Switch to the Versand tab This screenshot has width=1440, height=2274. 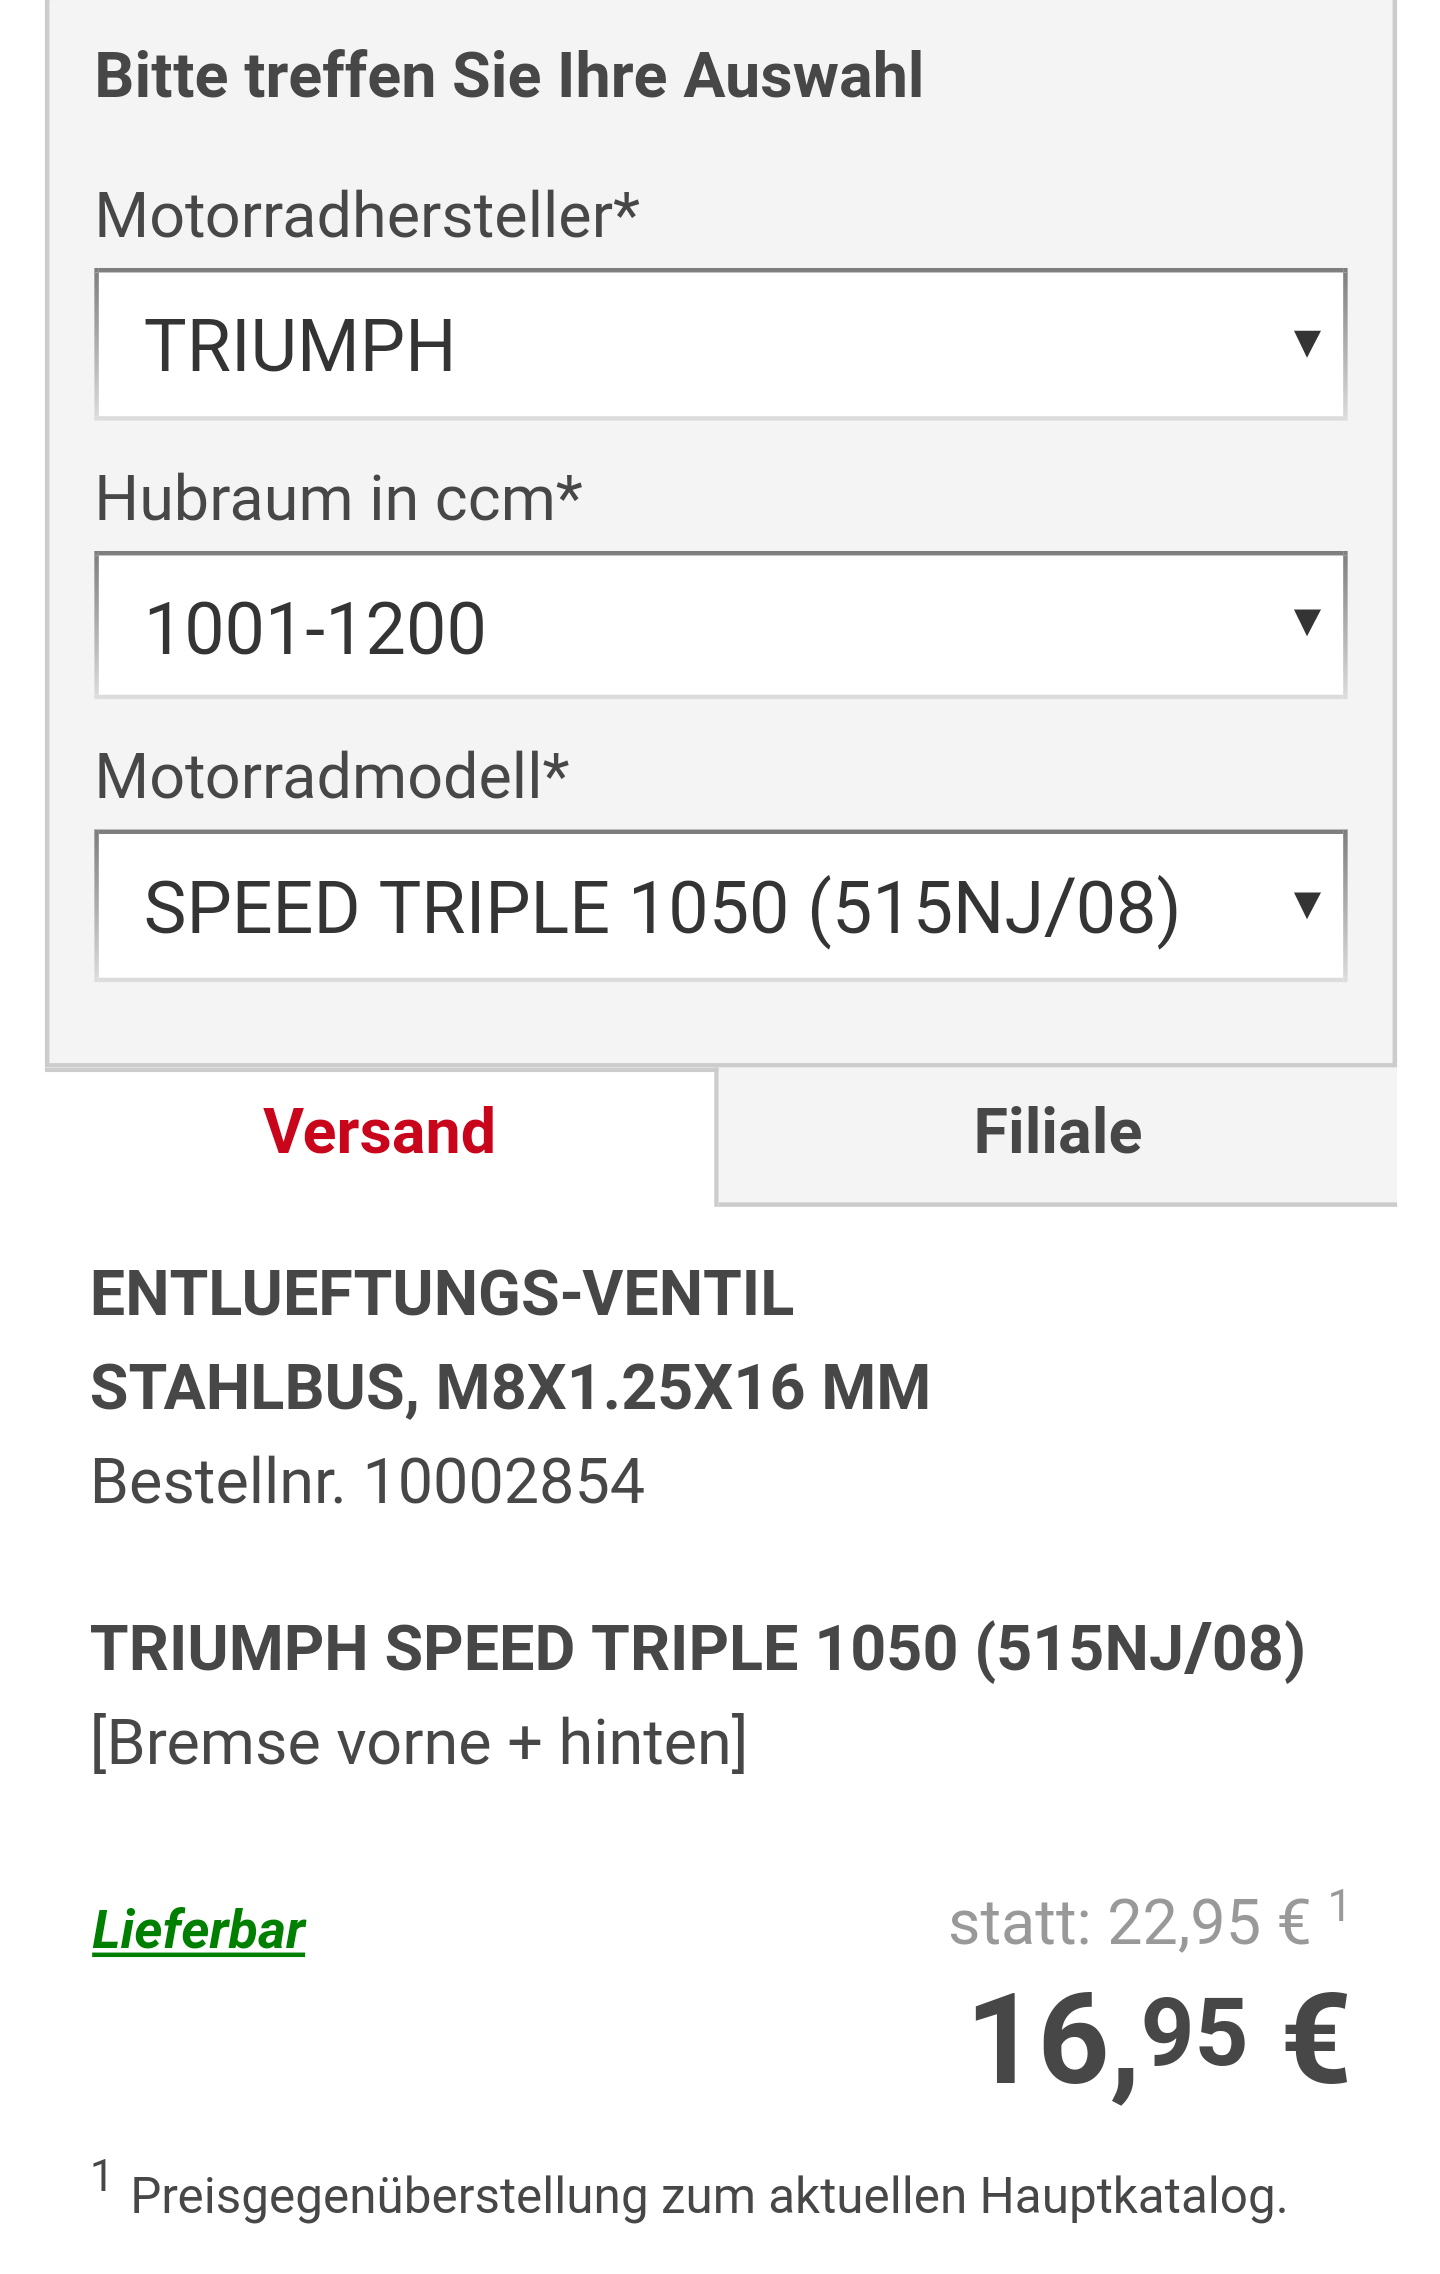[380, 1132]
